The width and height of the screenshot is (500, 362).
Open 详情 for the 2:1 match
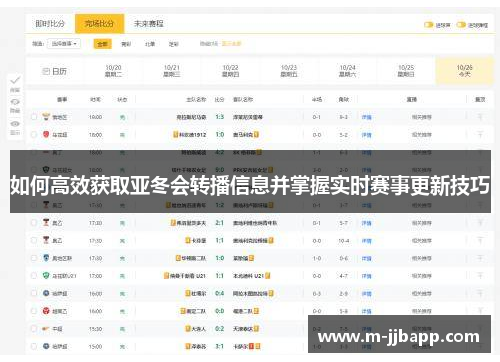point(366,223)
